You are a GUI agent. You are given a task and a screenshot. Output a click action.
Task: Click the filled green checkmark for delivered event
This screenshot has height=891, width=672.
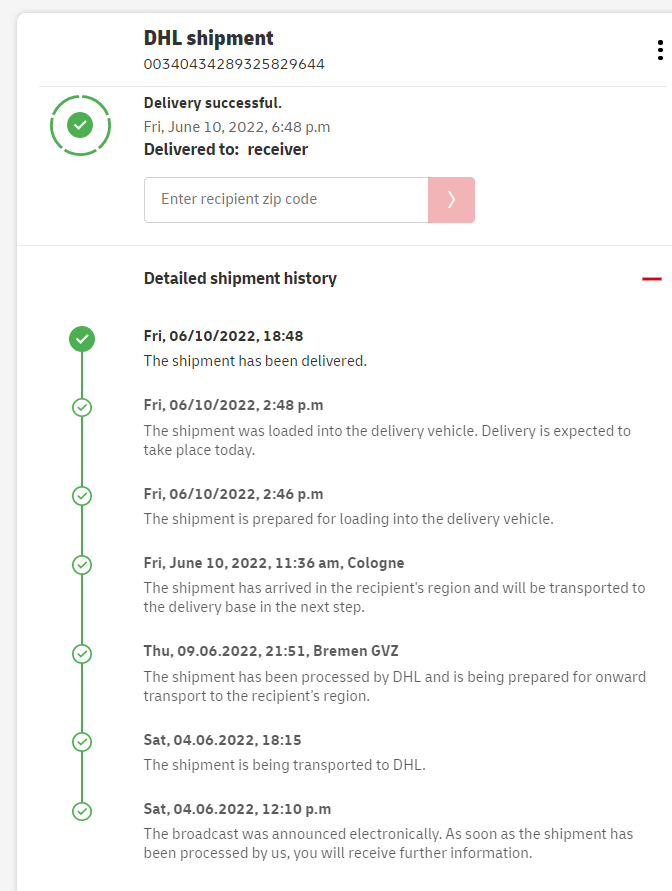point(83,339)
